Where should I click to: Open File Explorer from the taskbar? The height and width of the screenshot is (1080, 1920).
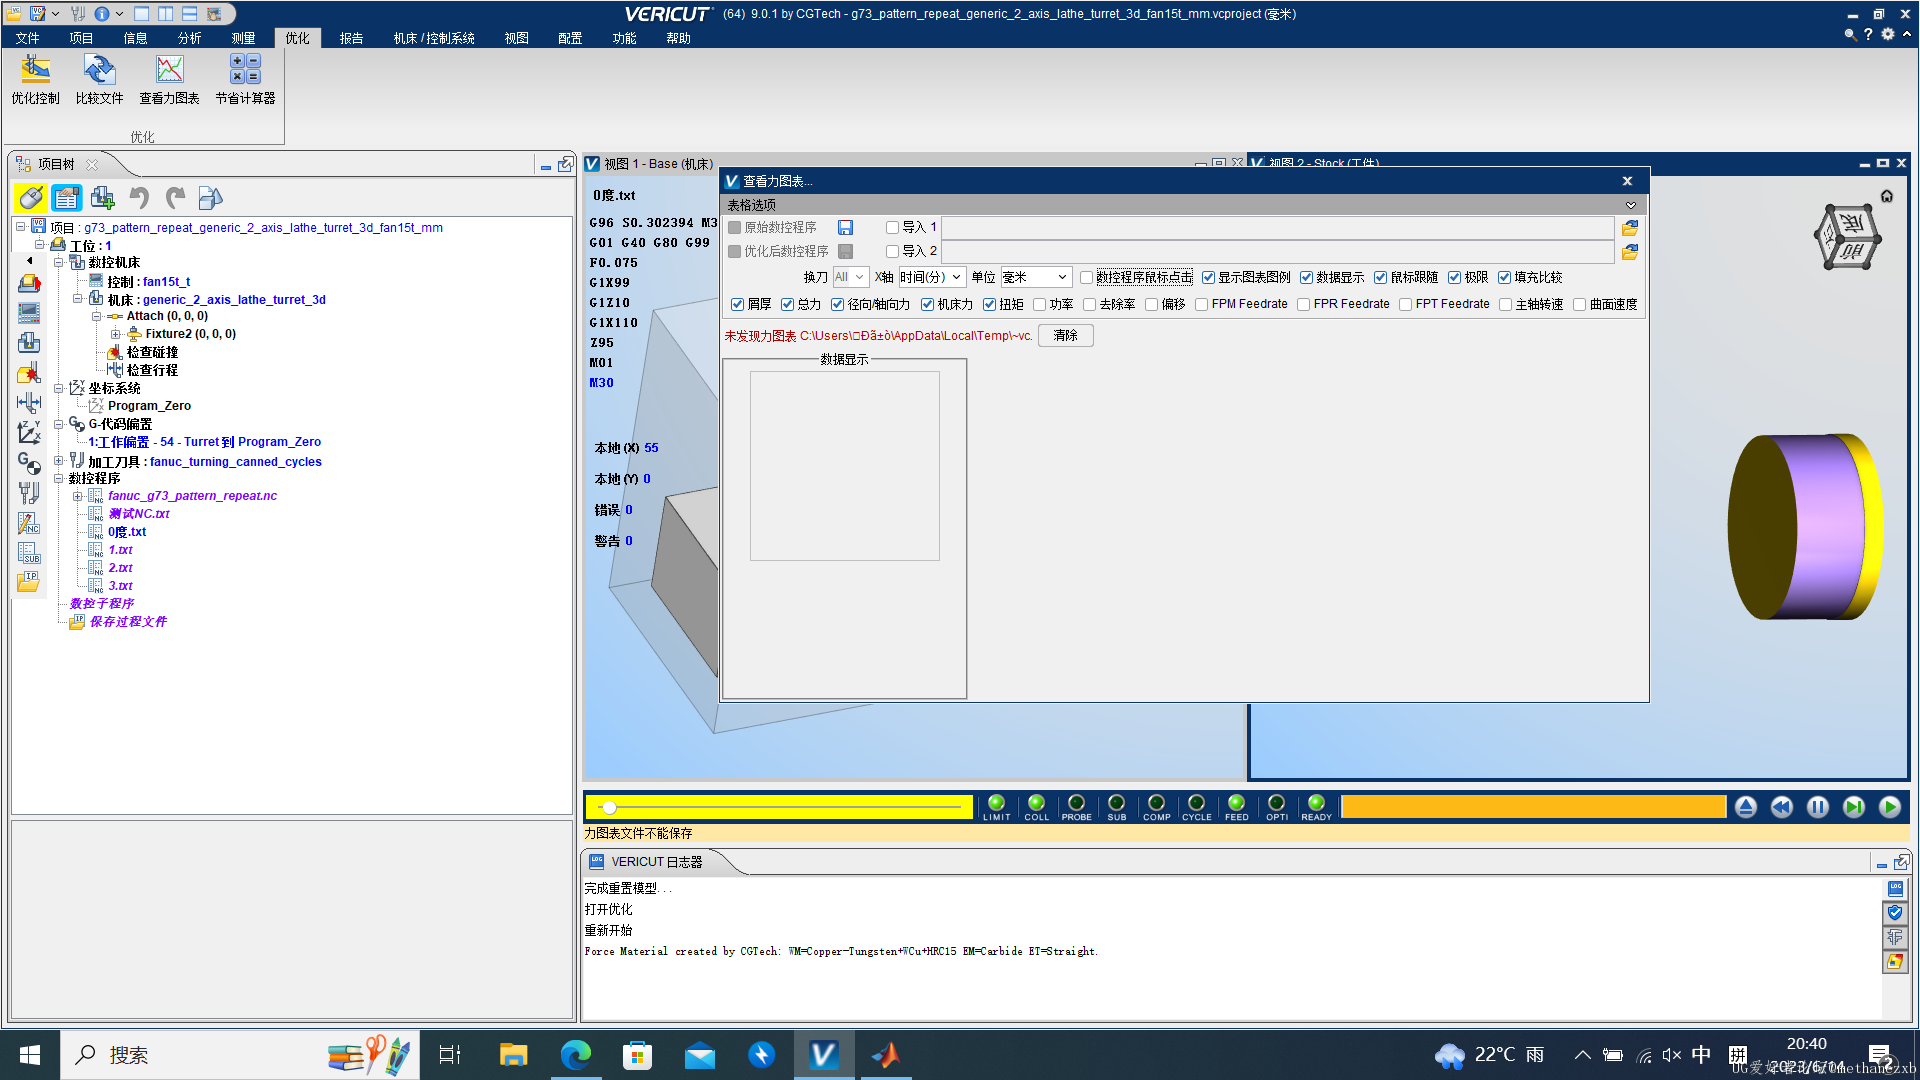click(x=513, y=1055)
